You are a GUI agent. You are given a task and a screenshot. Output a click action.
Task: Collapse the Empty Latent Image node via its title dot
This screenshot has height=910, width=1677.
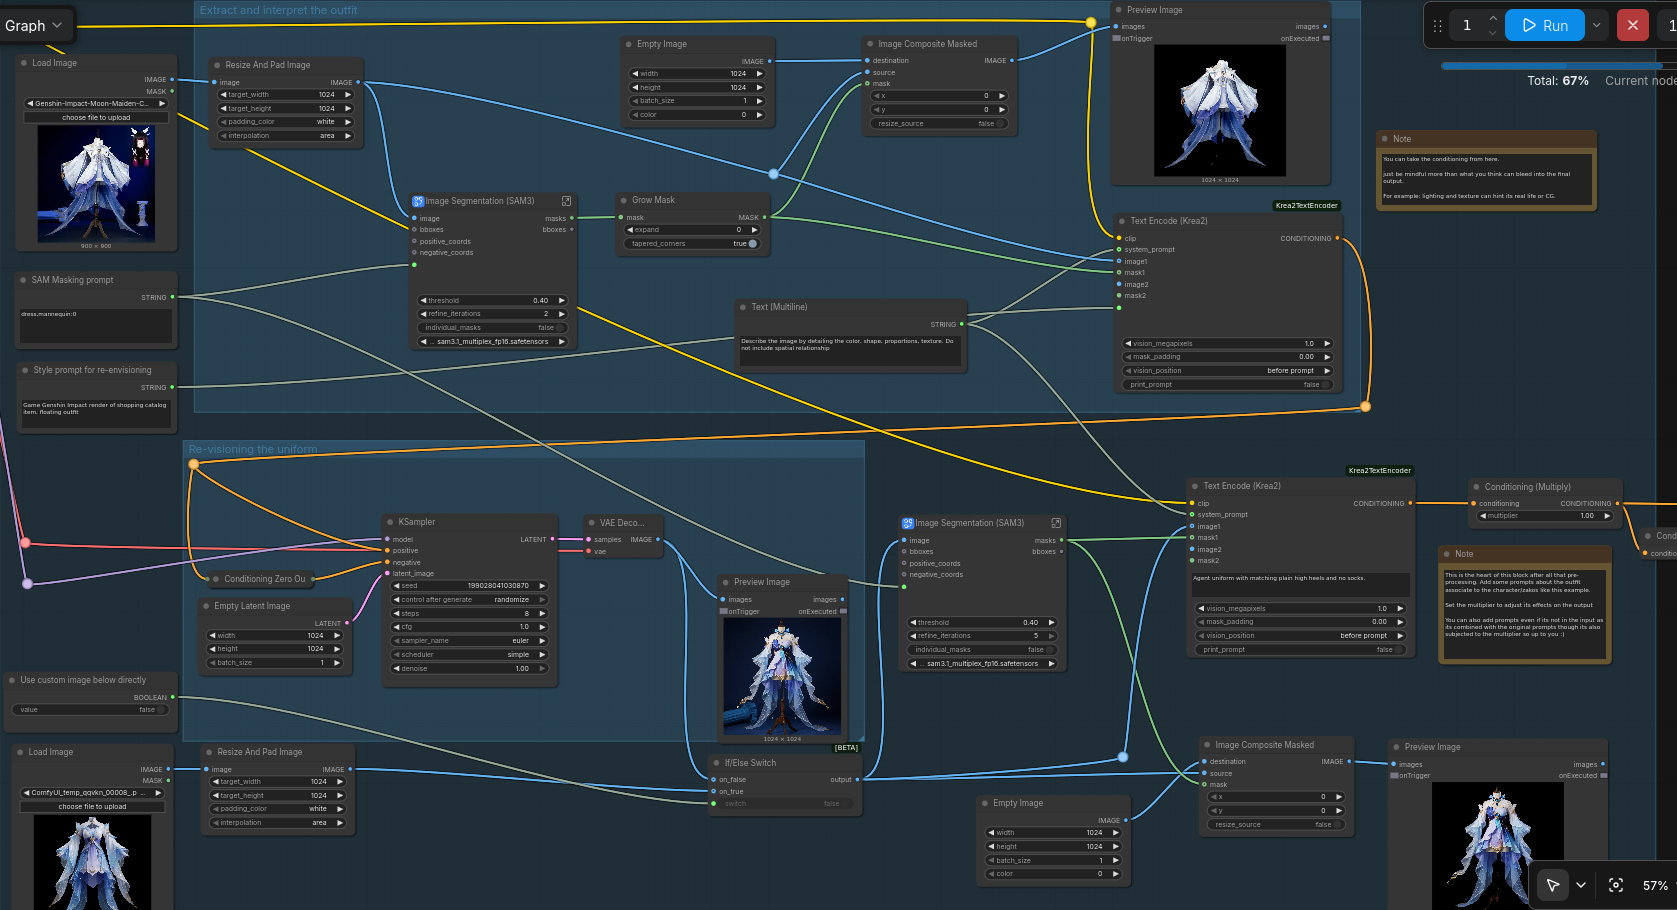point(205,606)
